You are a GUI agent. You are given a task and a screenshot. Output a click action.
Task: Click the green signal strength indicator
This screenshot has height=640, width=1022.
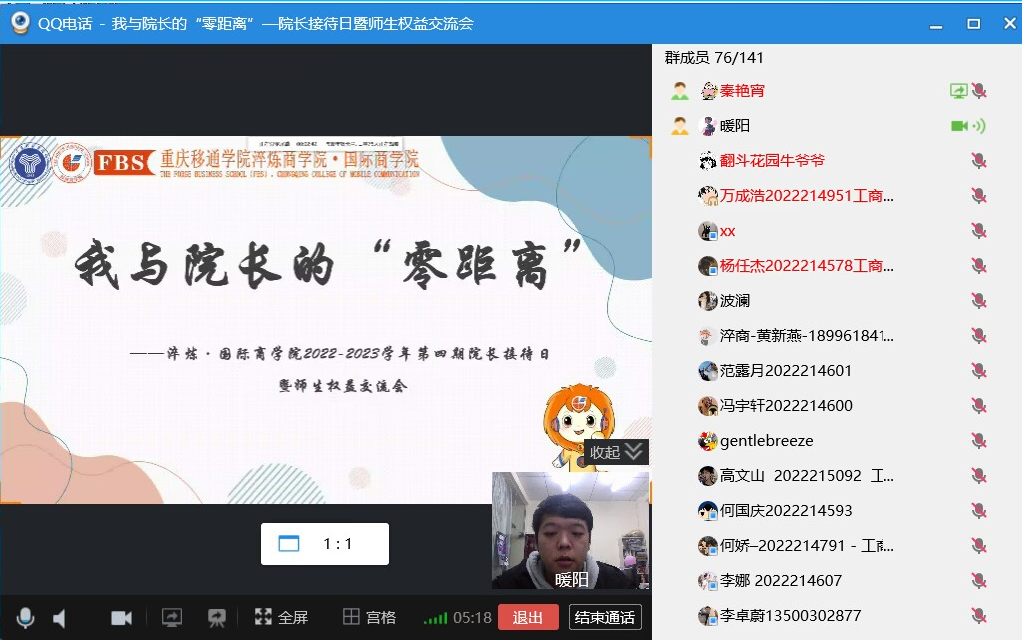[435, 618]
